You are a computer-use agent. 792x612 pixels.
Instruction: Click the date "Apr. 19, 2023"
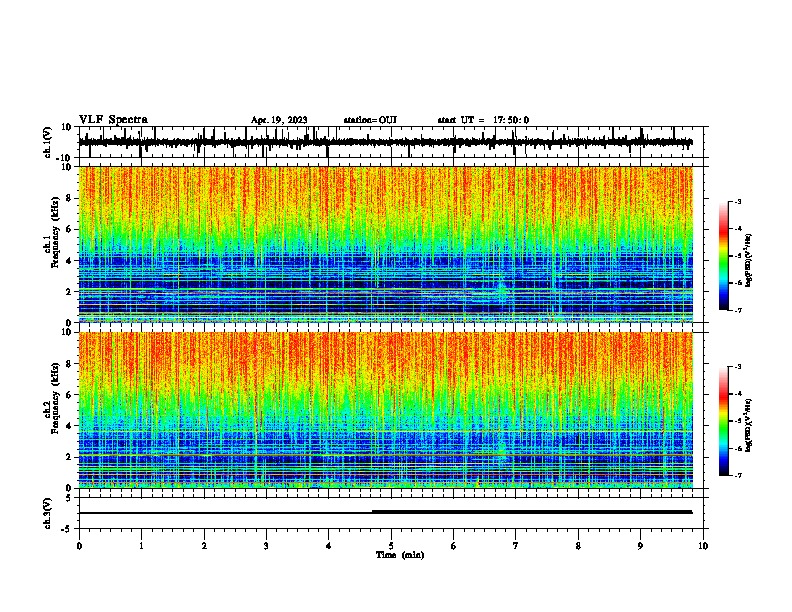click(279, 120)
